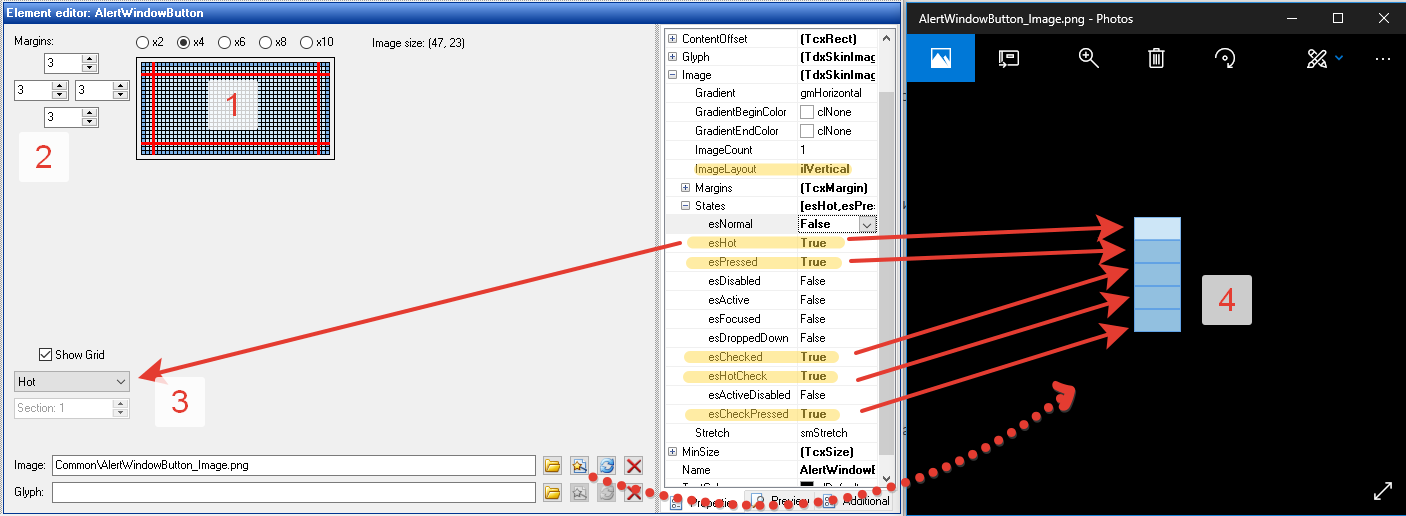Collapse the Image property node

(x=672, y=75)
